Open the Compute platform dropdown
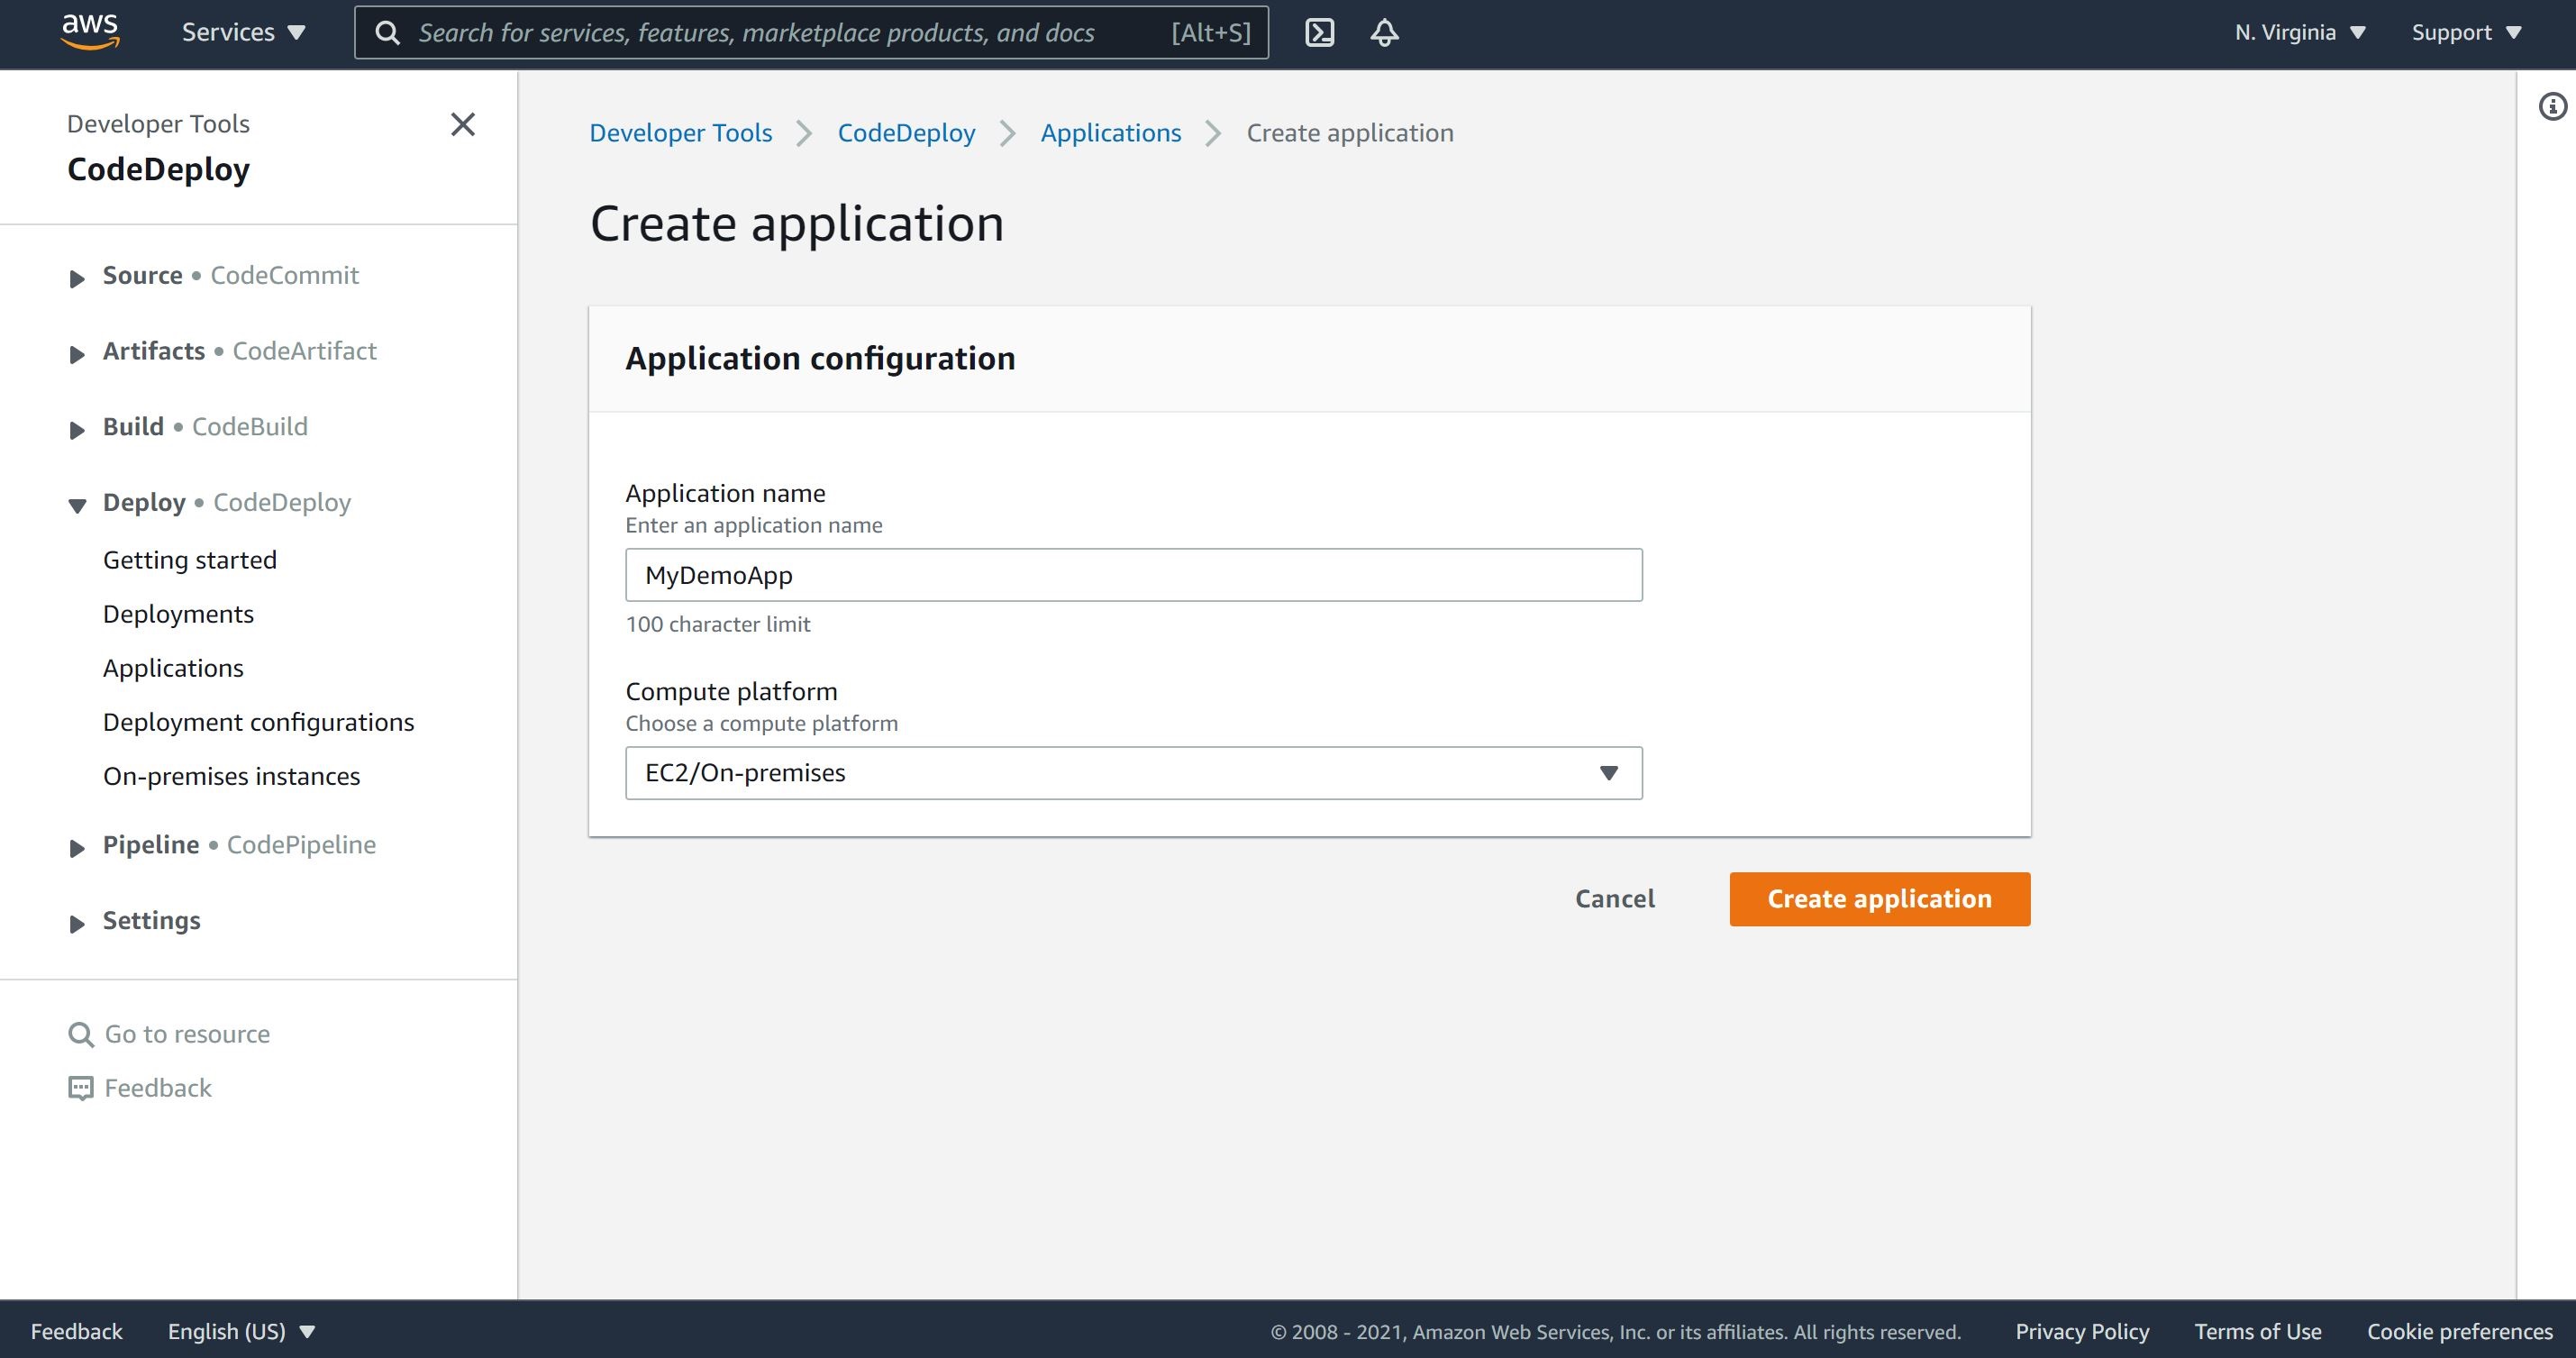Screen dimensions: 2576x1358 (x=1133, y=773)
